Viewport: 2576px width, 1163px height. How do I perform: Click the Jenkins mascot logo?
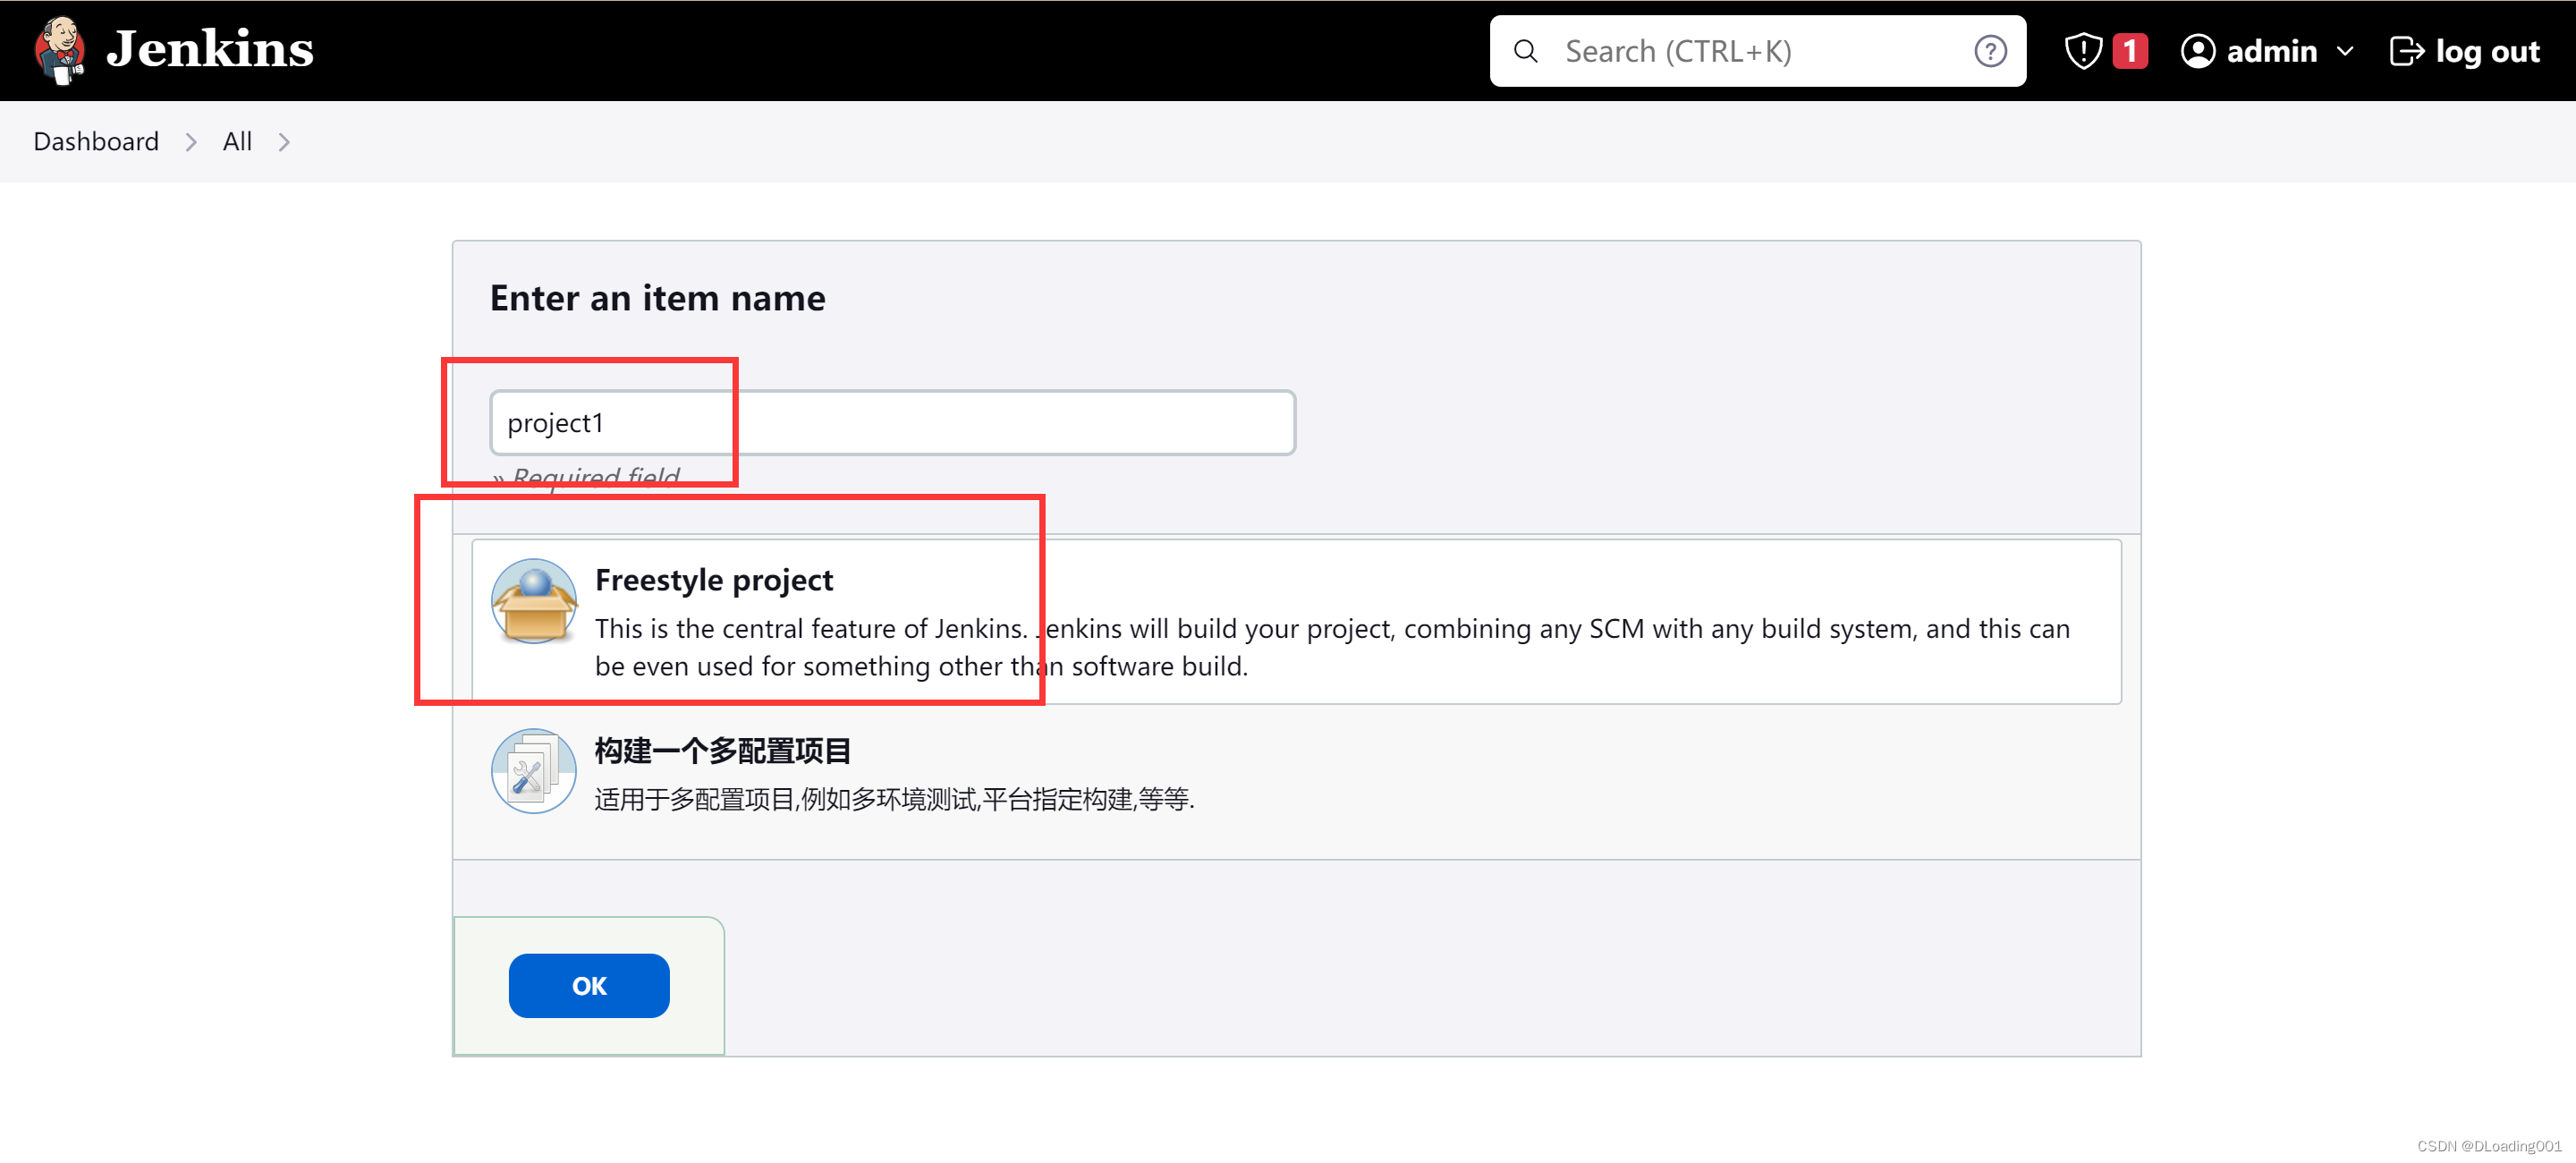59,50
